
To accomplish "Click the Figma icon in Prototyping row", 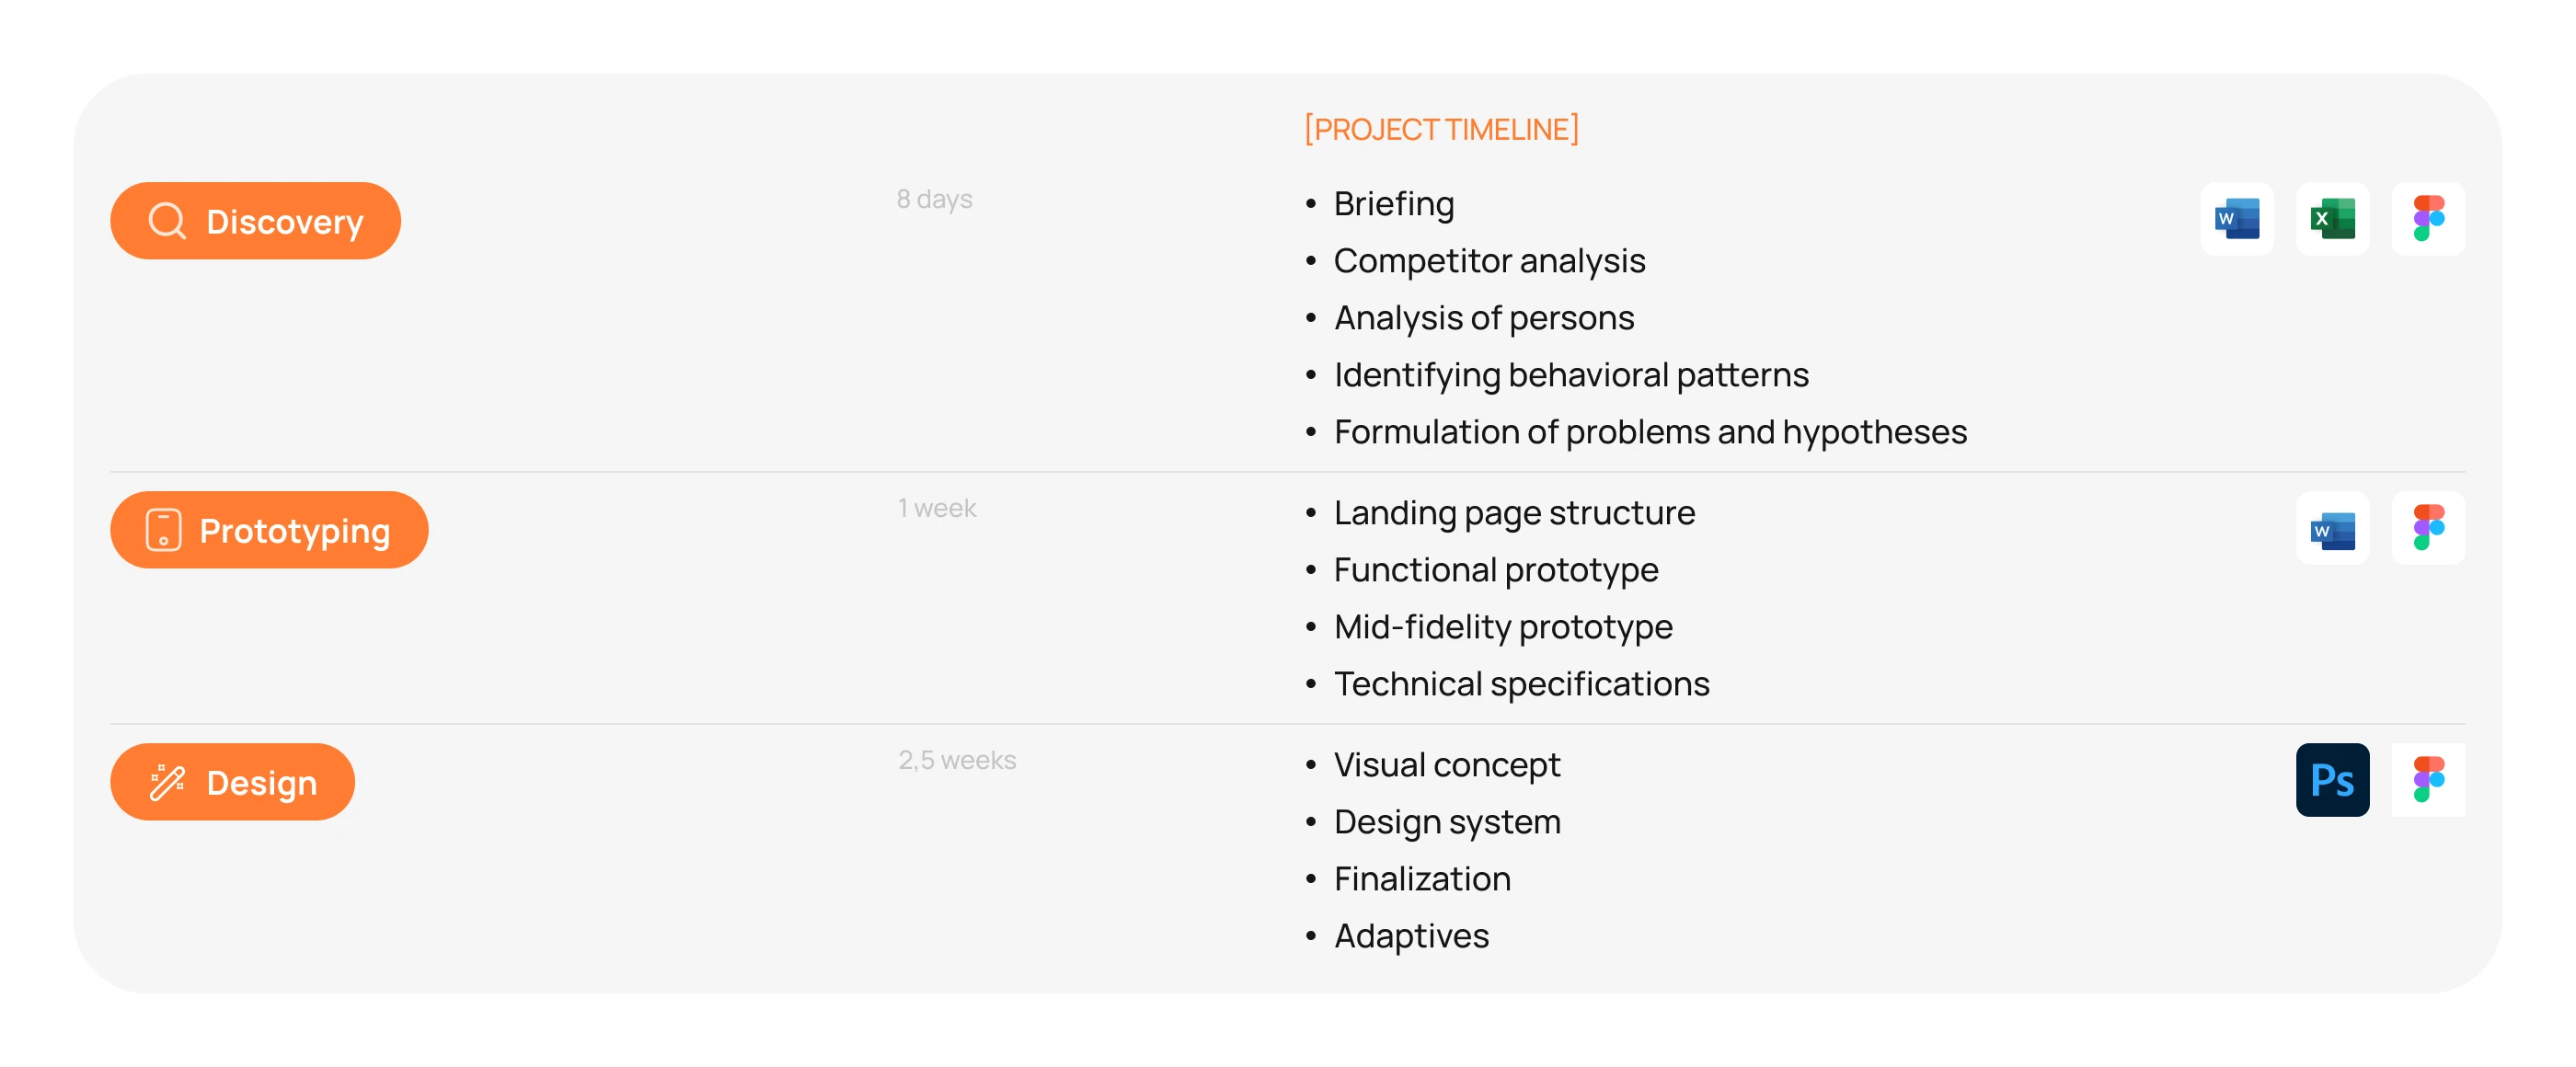I will 2428,529.
